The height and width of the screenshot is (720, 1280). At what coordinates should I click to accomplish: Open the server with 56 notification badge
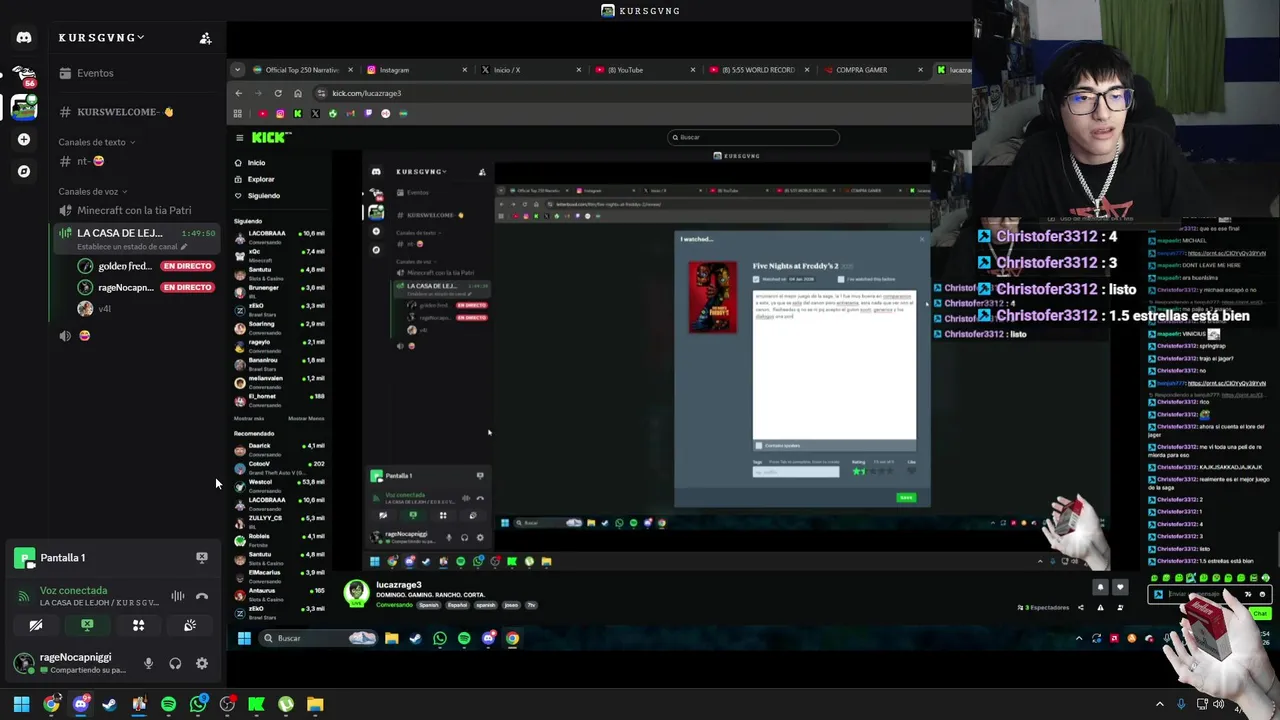tap(24, 76)
